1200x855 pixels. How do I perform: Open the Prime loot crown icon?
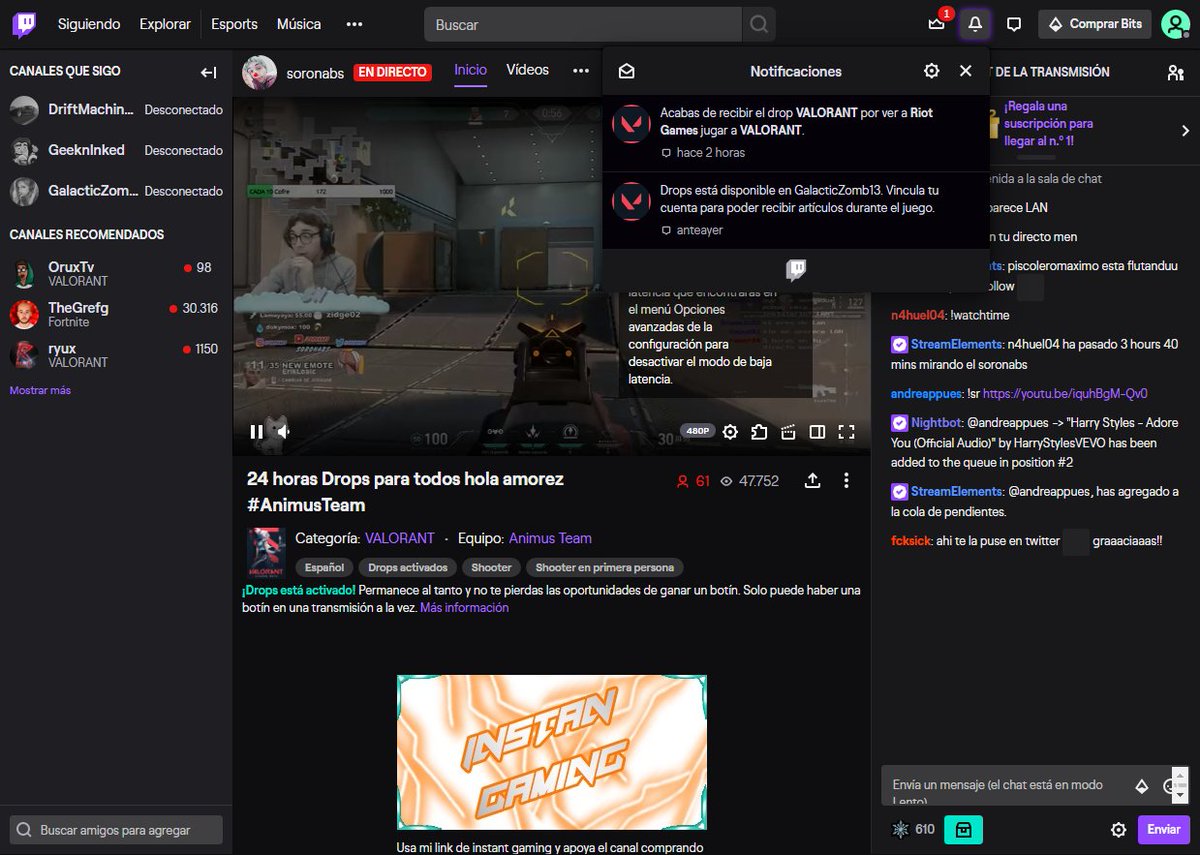tap(936, 24)
